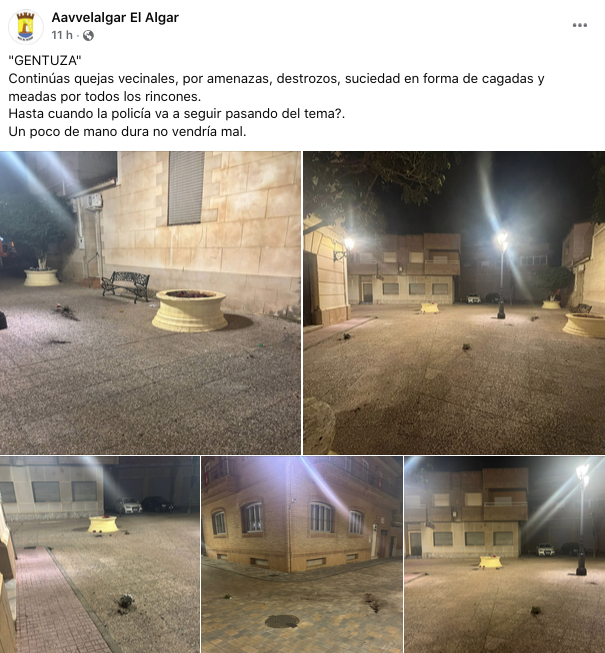The image size is (605, 653).
Task: Open the bottom-right photo with bright lamp post
Action: 505,555
